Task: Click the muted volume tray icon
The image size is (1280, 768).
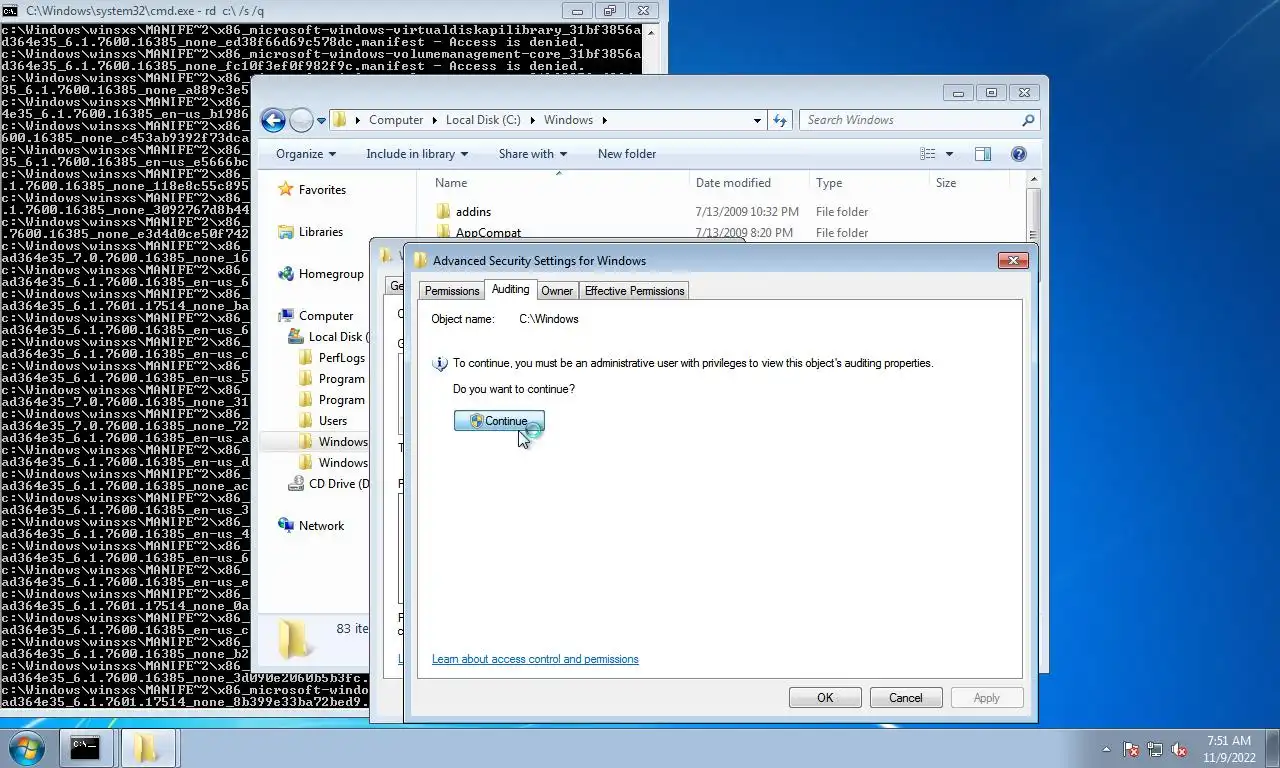Action: point(1179,749)
